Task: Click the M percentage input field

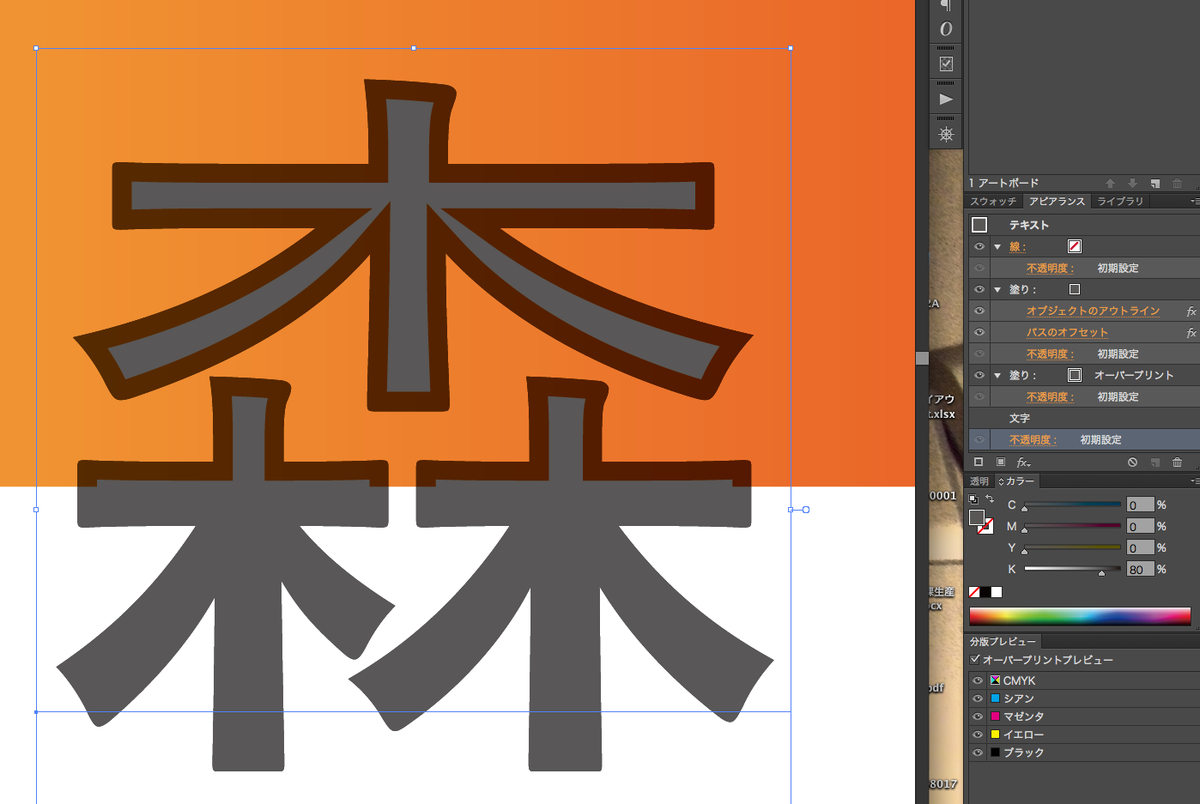Action: (1140, 526)
